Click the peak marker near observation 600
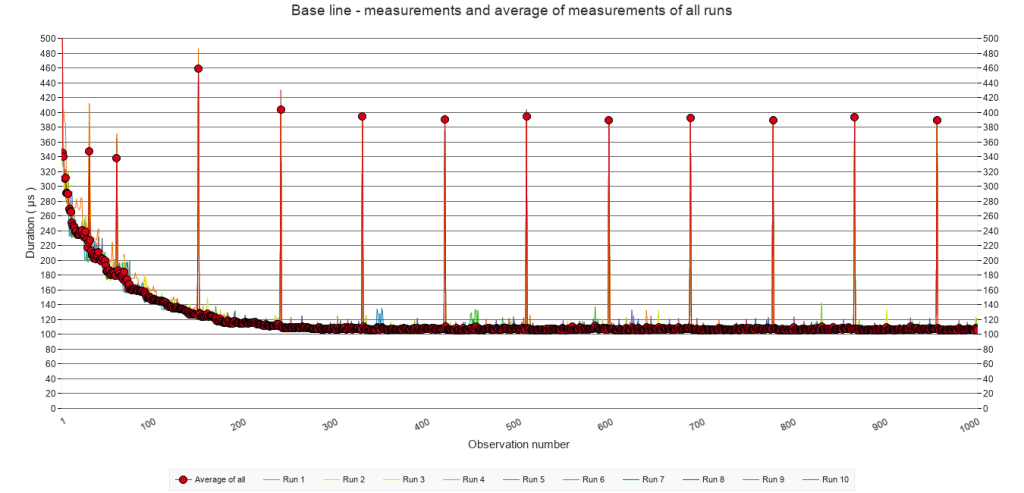This screenshot has width=1024, height=493. pyautogui.click(x=608, y=120)
